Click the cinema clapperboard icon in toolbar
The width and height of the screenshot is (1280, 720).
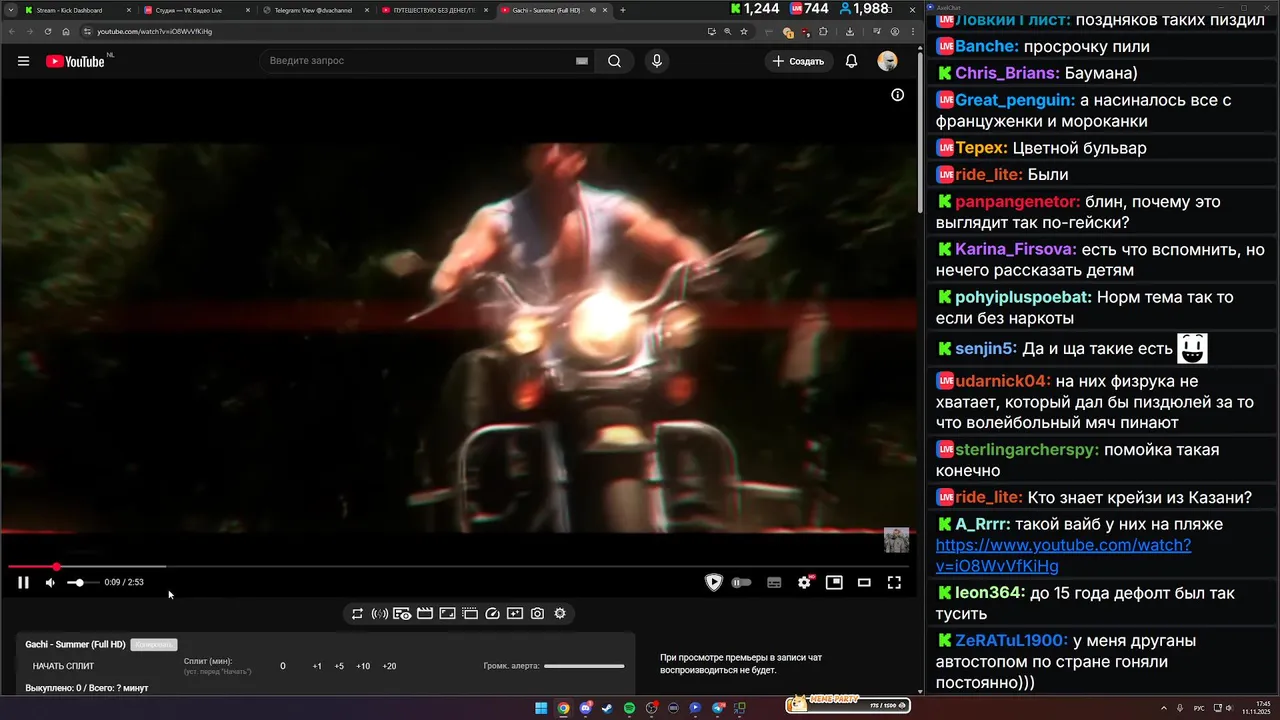click(x=425, y=613)
